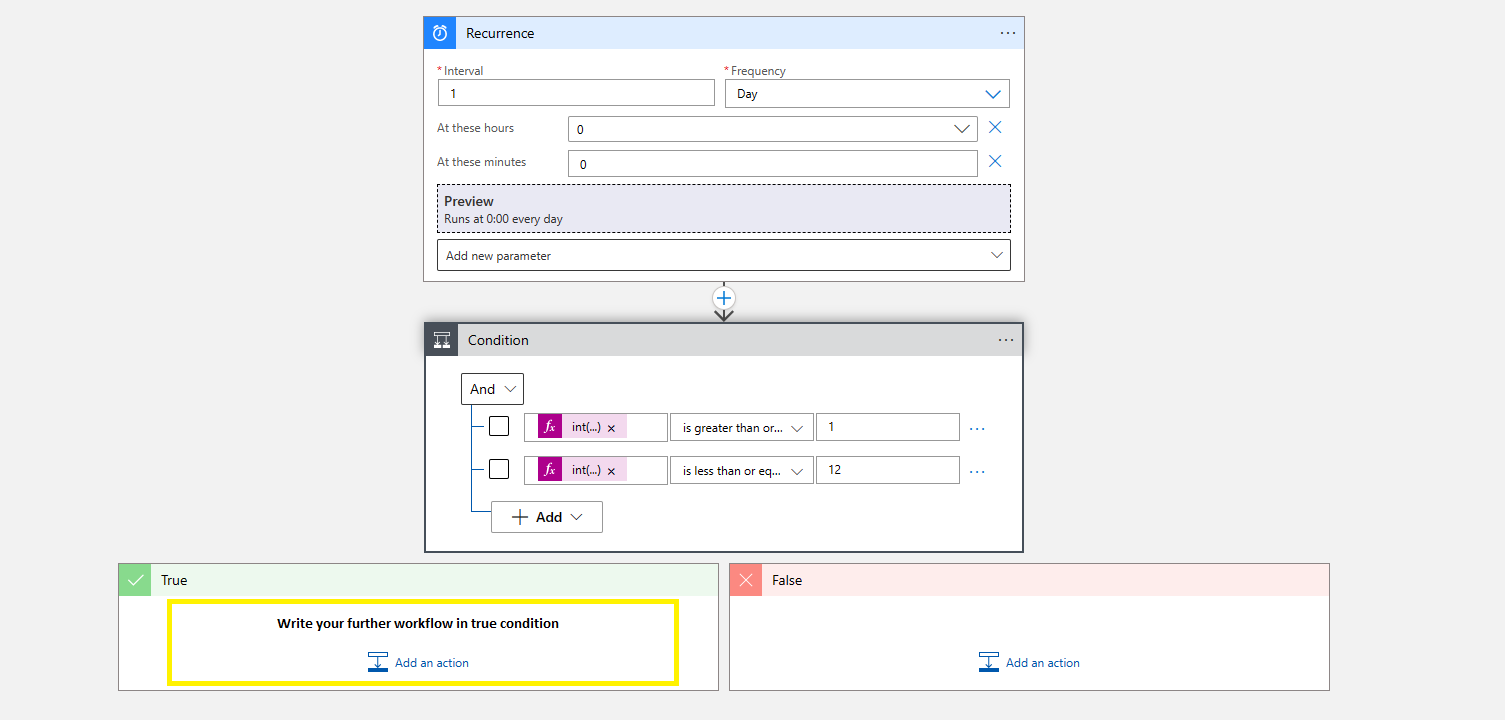Click the Add an action icon under False
This screenshot has width=1505, height=720.
[989, 662]
